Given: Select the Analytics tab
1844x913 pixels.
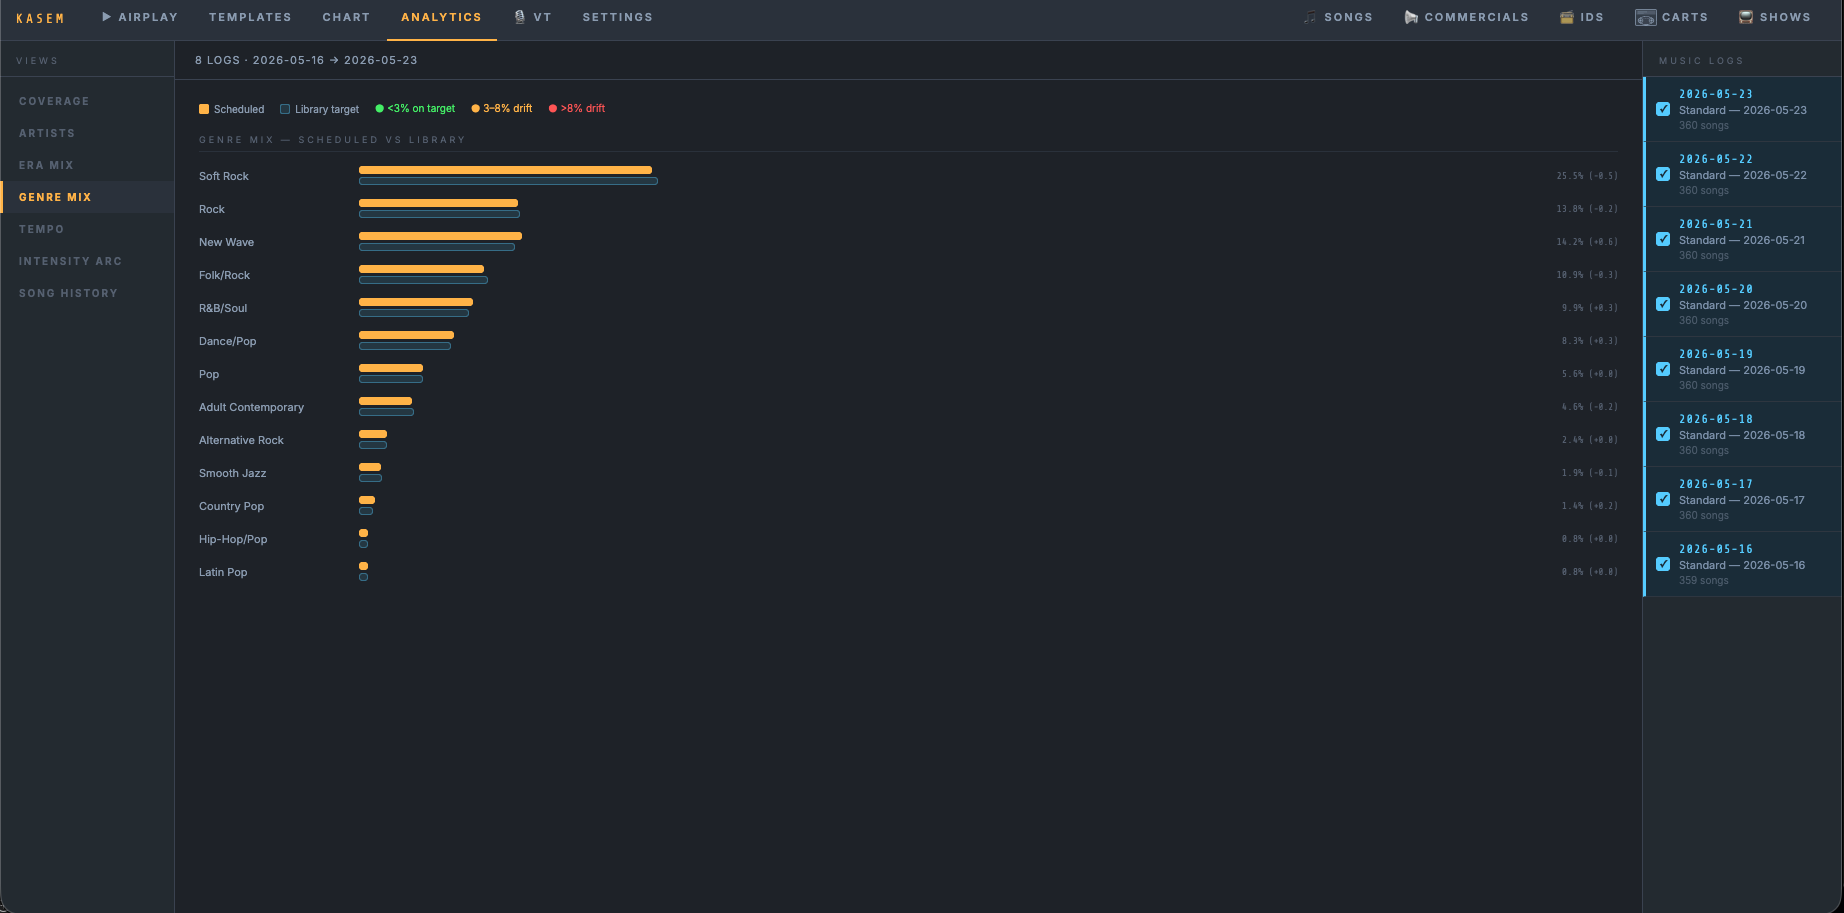Looking at the screenshot, I should (441, 17).
